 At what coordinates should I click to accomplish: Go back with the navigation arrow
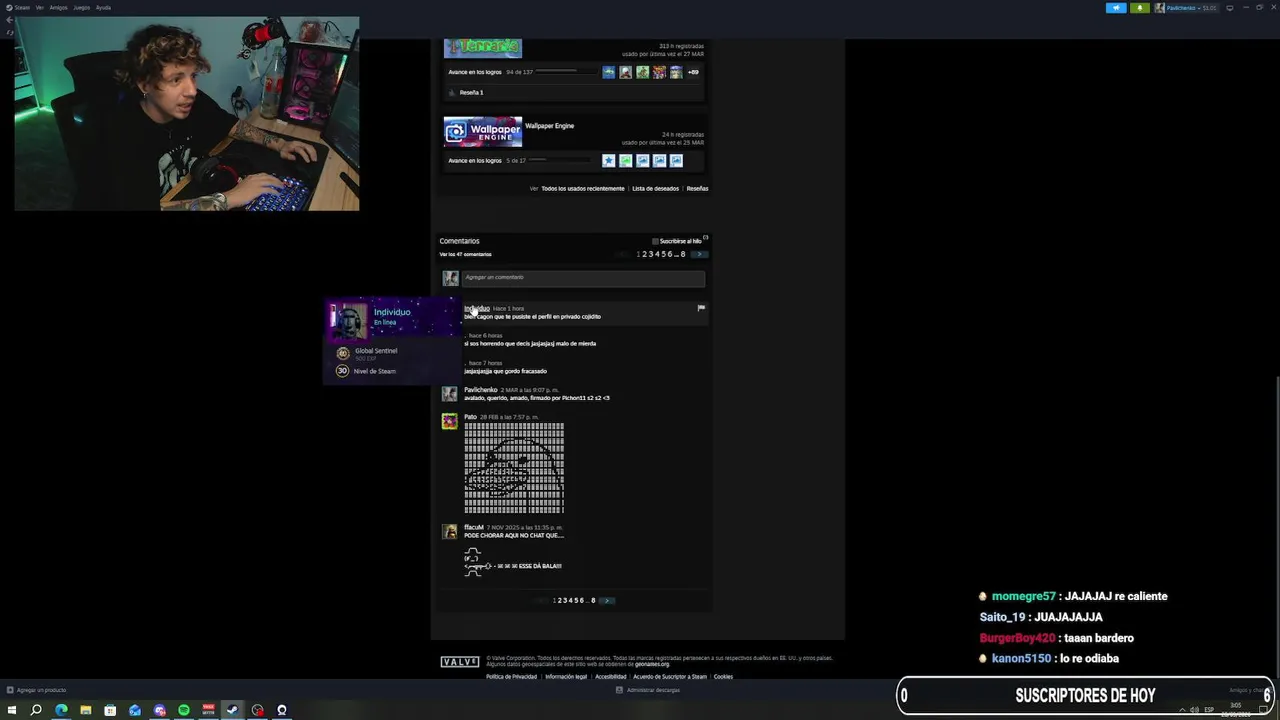tap(10, 20)
